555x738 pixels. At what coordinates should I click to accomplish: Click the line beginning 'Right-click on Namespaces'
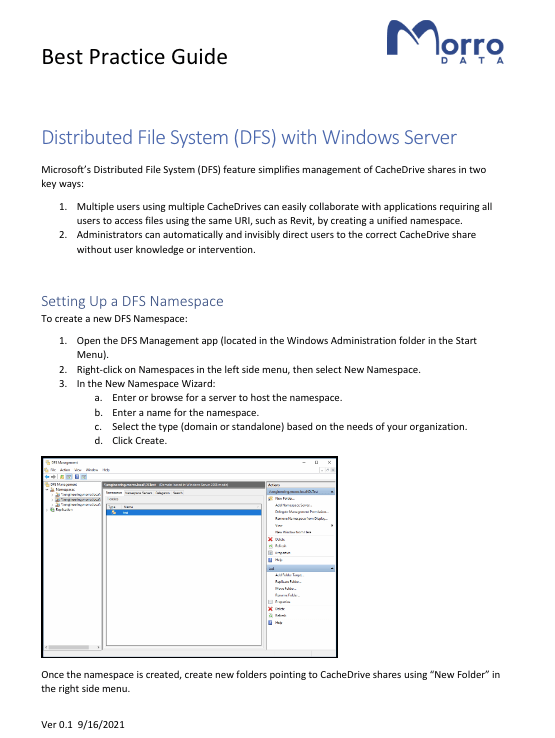coord(249,370)
